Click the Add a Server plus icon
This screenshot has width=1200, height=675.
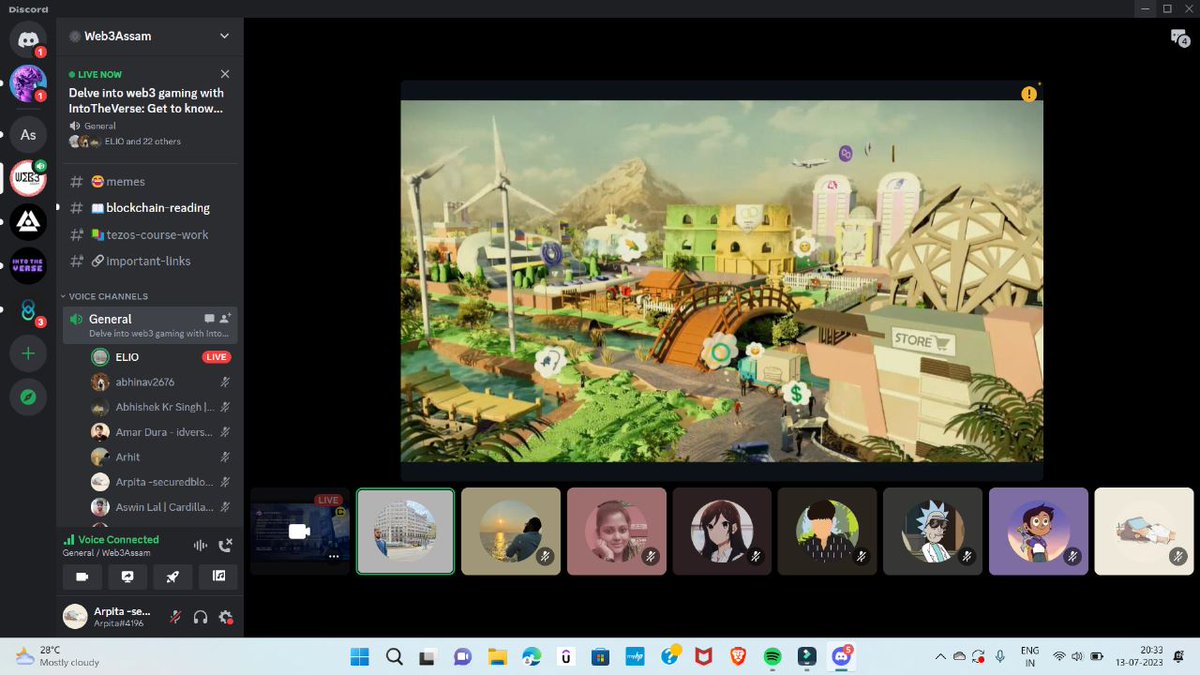28,353
